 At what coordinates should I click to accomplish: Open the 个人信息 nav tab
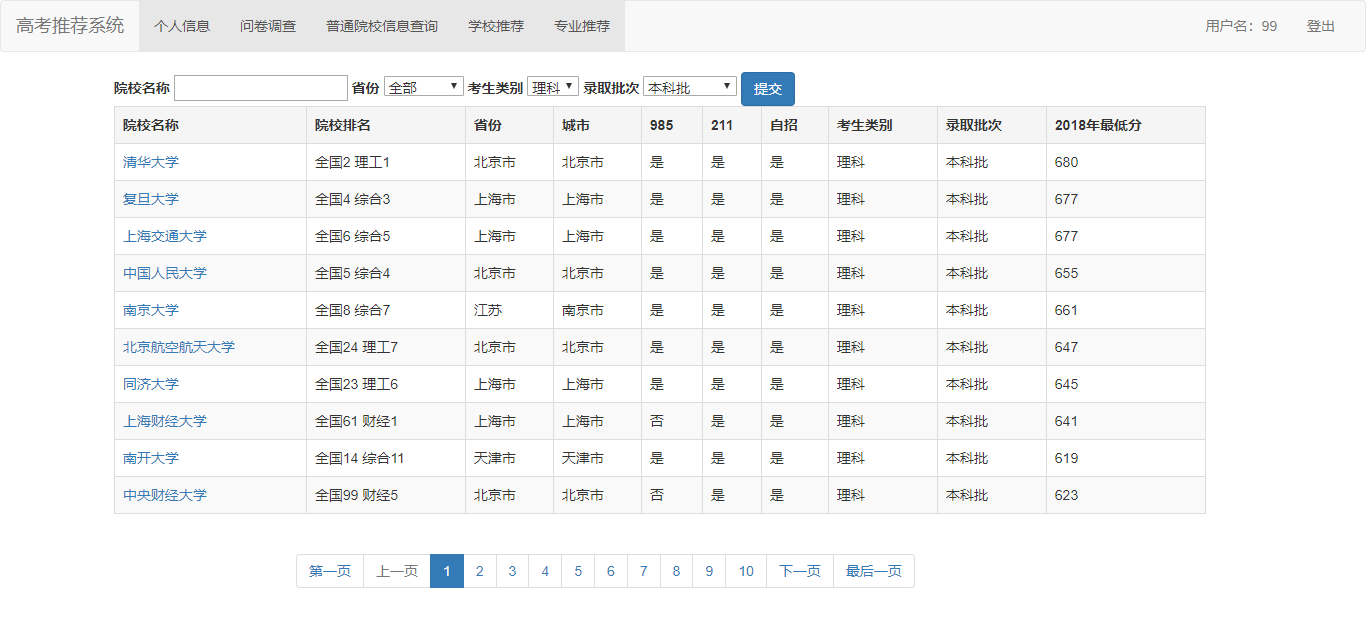182,26
